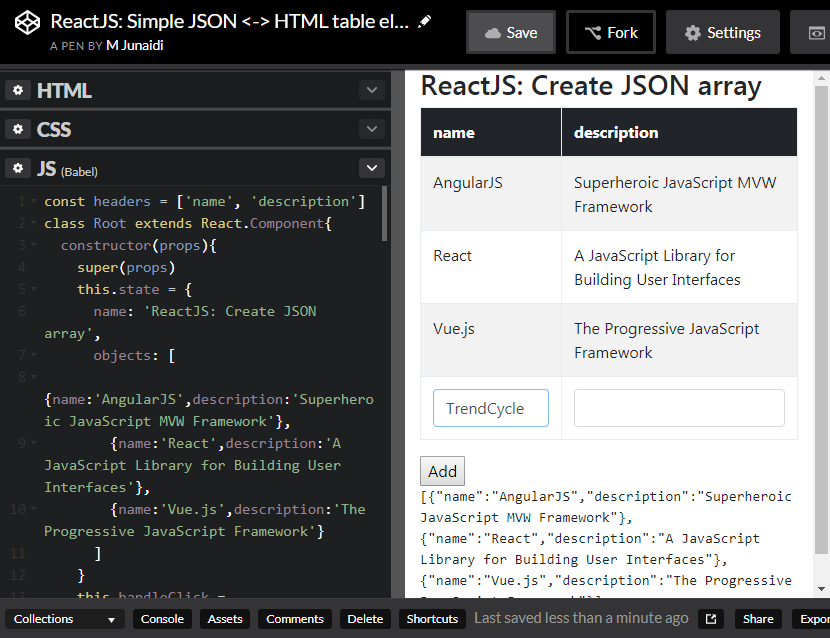Image resolution: width=830 pixels, height=638 pixels.
Task: Fork this pen
Action: (x=611, y=32)
